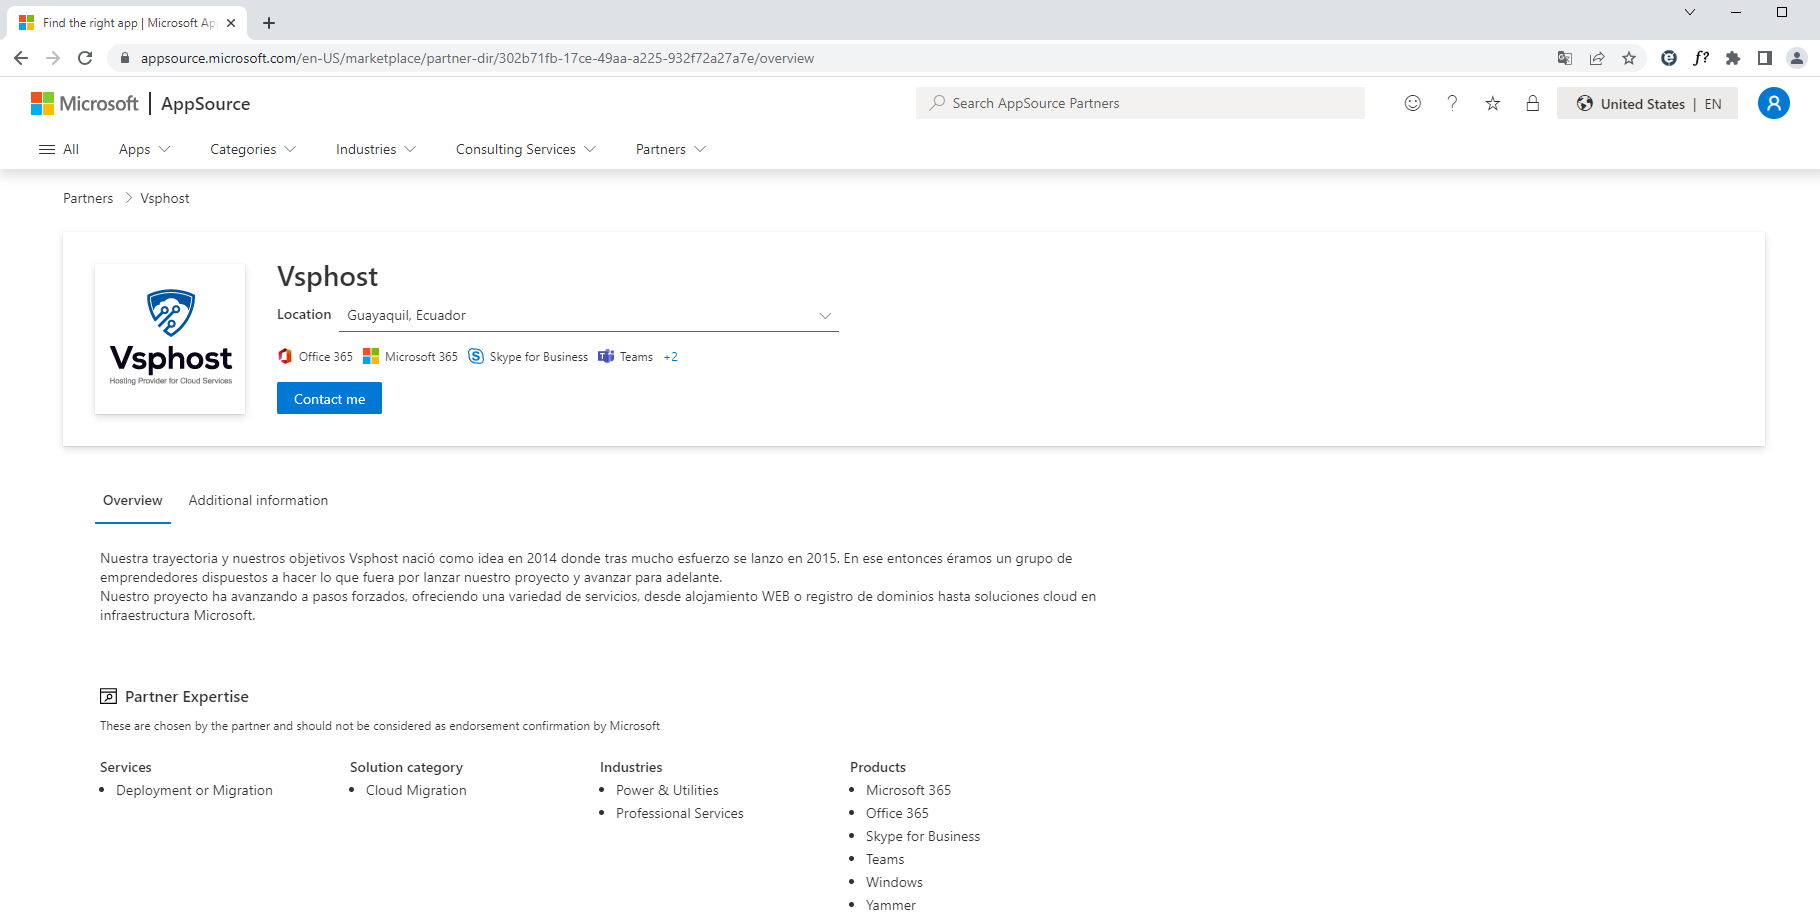Click Teams in Products list

tap(885, 859)
